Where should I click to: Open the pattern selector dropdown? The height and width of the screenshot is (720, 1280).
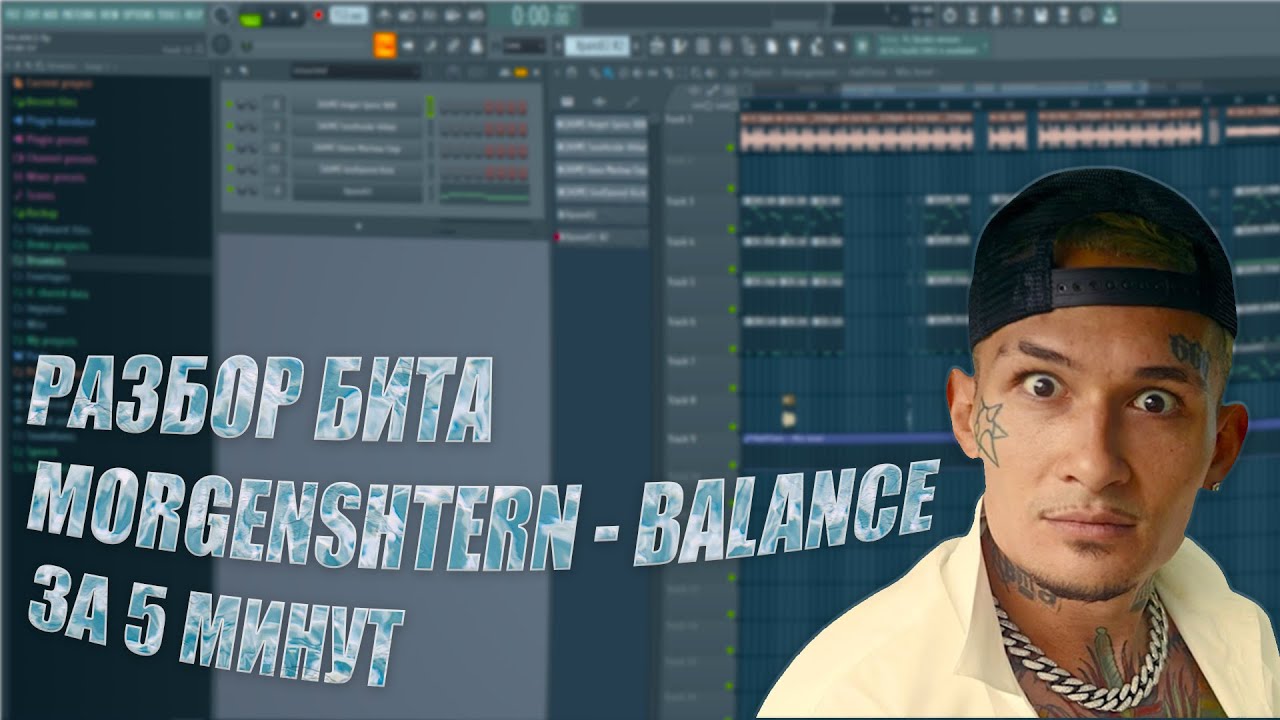pos(597,46)
